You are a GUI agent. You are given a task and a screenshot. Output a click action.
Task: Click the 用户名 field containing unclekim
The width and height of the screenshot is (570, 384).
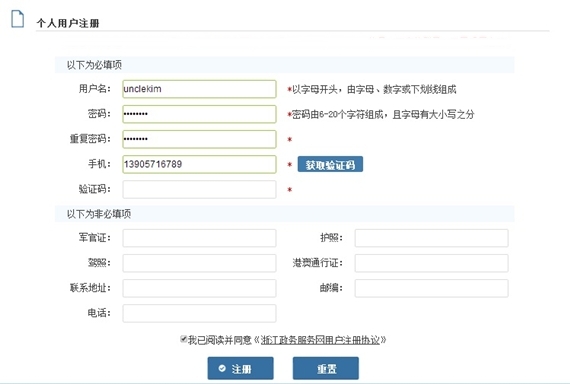(x=199, y=89)
